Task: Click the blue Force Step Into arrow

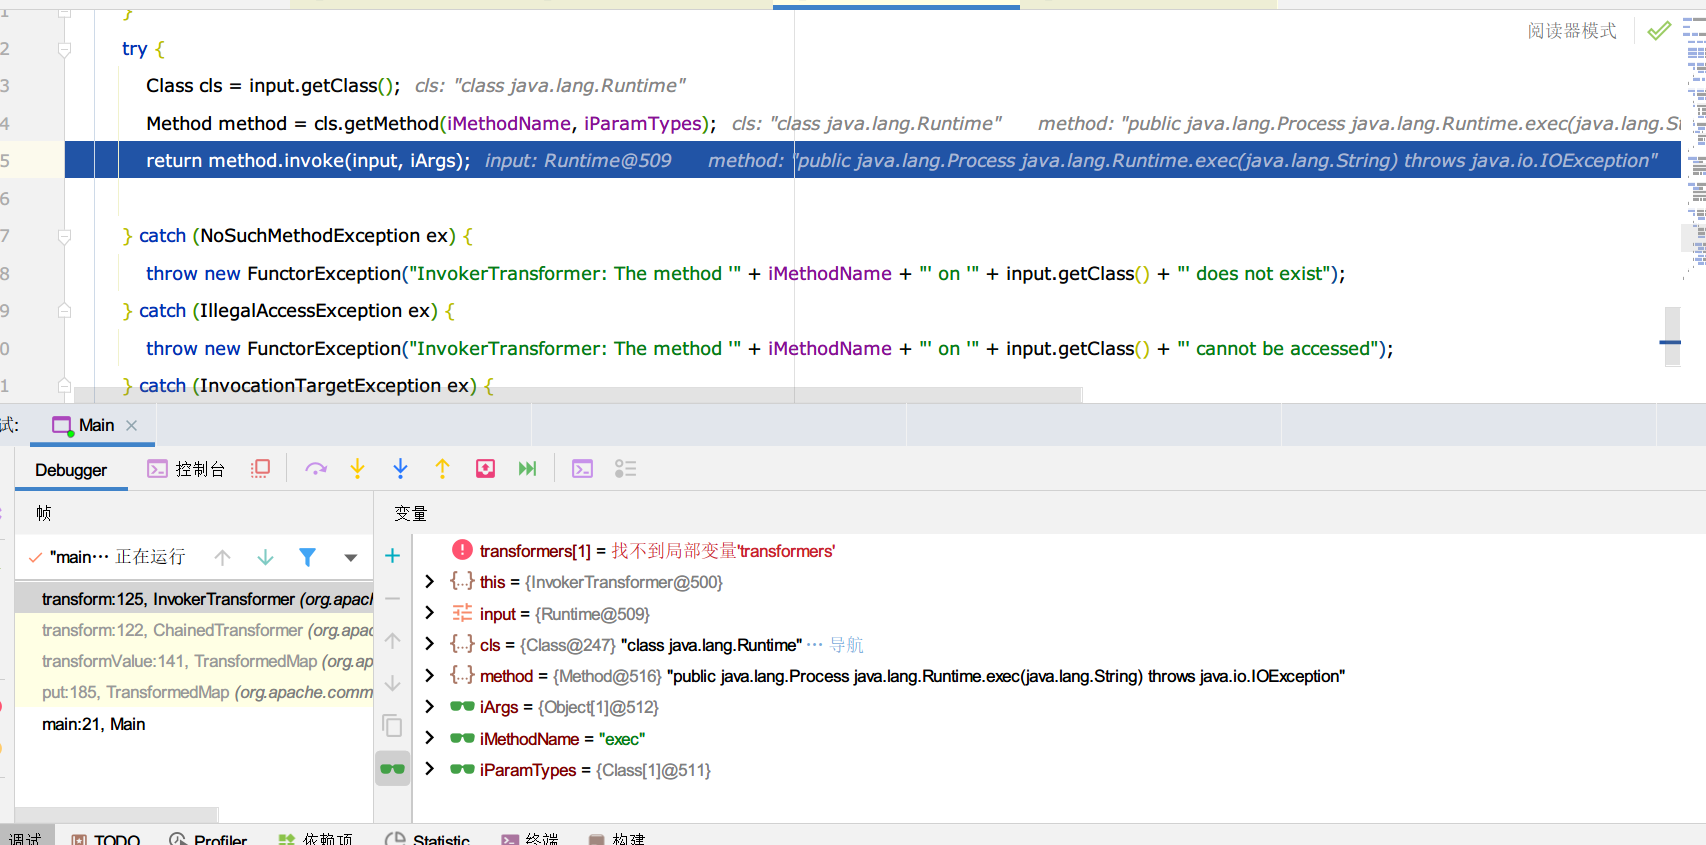Action: point(401,469)
